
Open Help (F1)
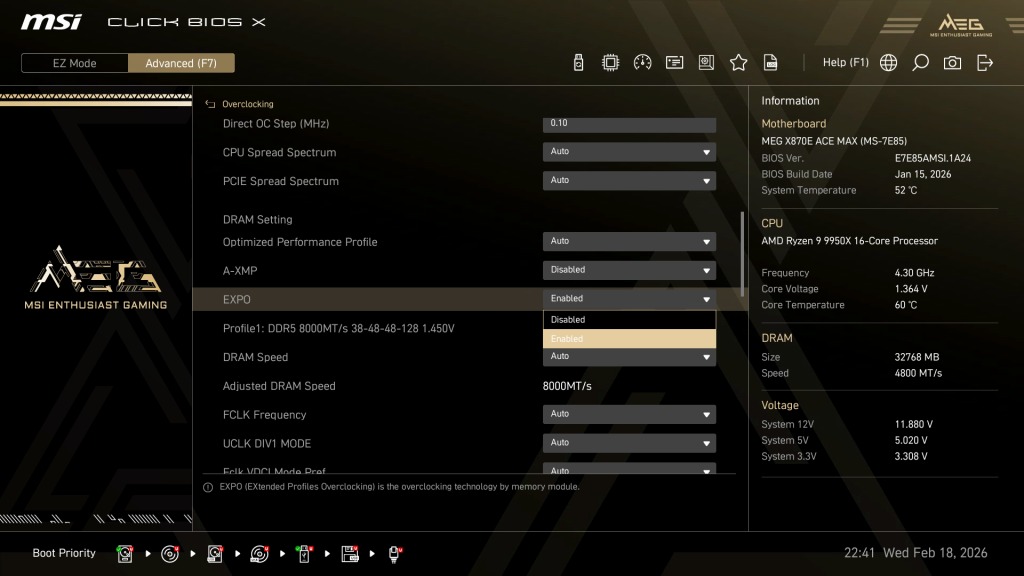click(x=845, y=63)
